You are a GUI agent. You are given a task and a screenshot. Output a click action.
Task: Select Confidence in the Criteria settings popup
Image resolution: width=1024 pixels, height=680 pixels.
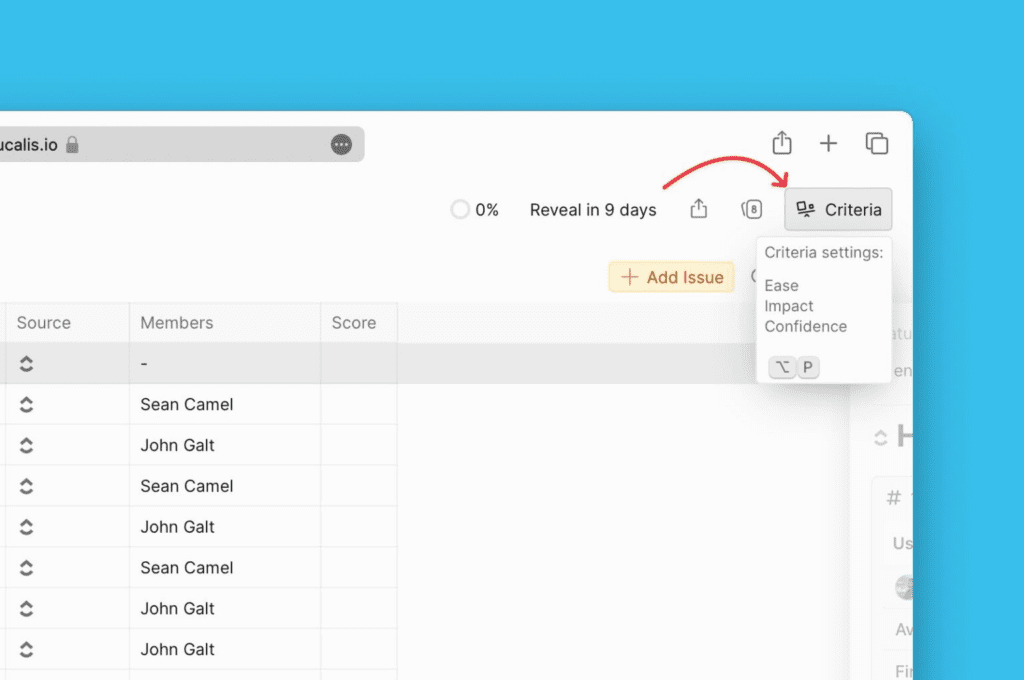pos(806,326)
